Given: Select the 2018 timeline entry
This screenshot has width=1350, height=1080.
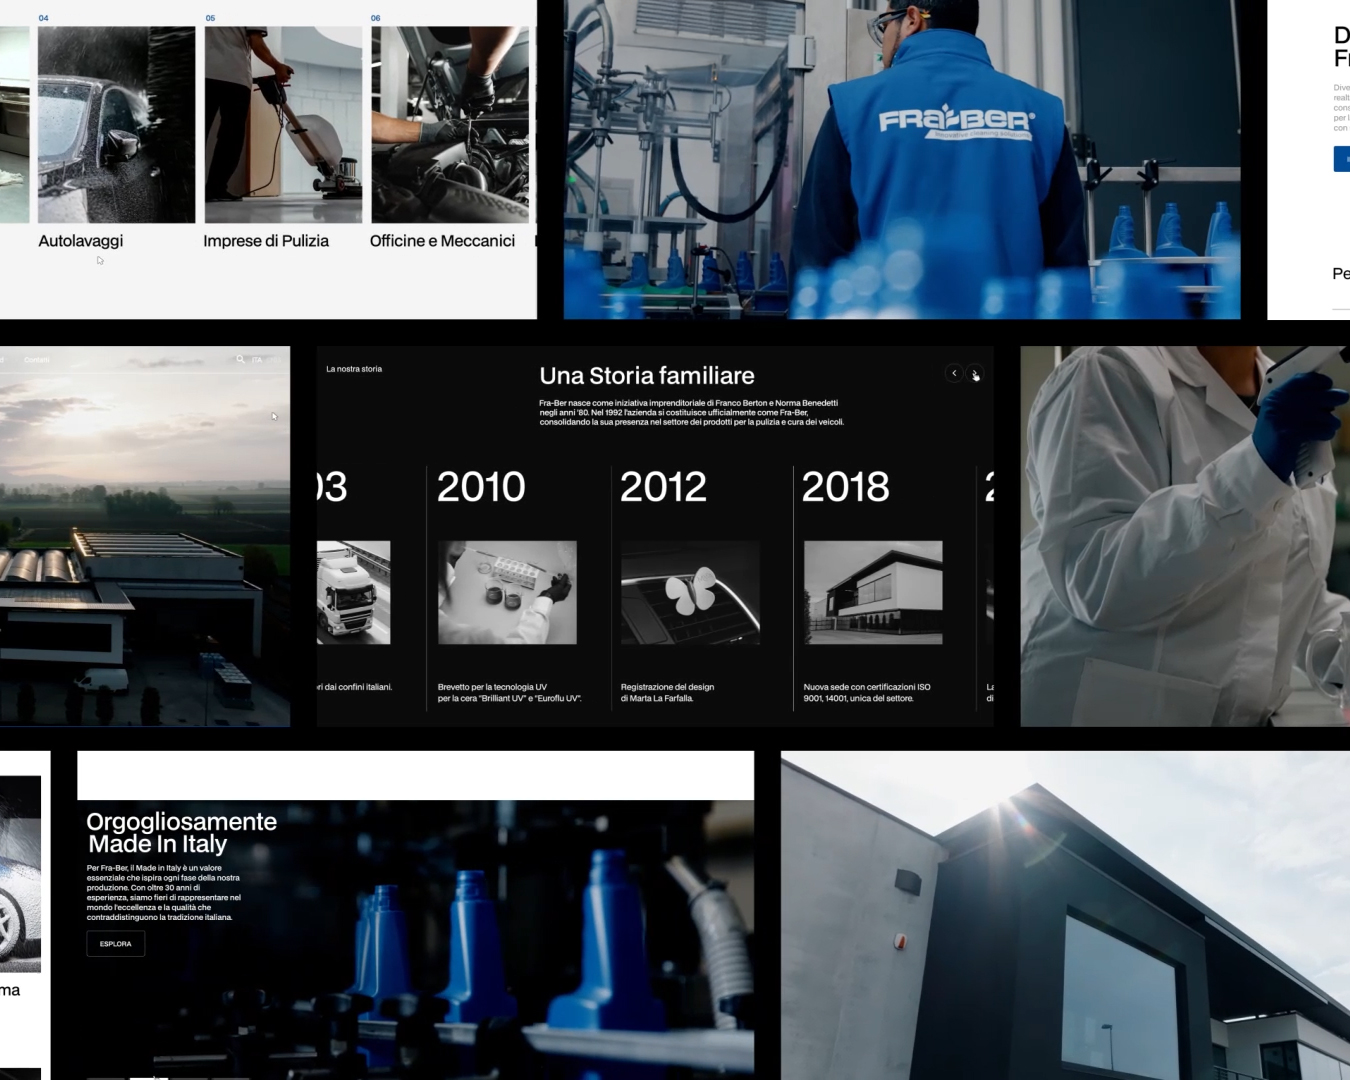Looking at the screenshot, I should [x=845, y=487].
